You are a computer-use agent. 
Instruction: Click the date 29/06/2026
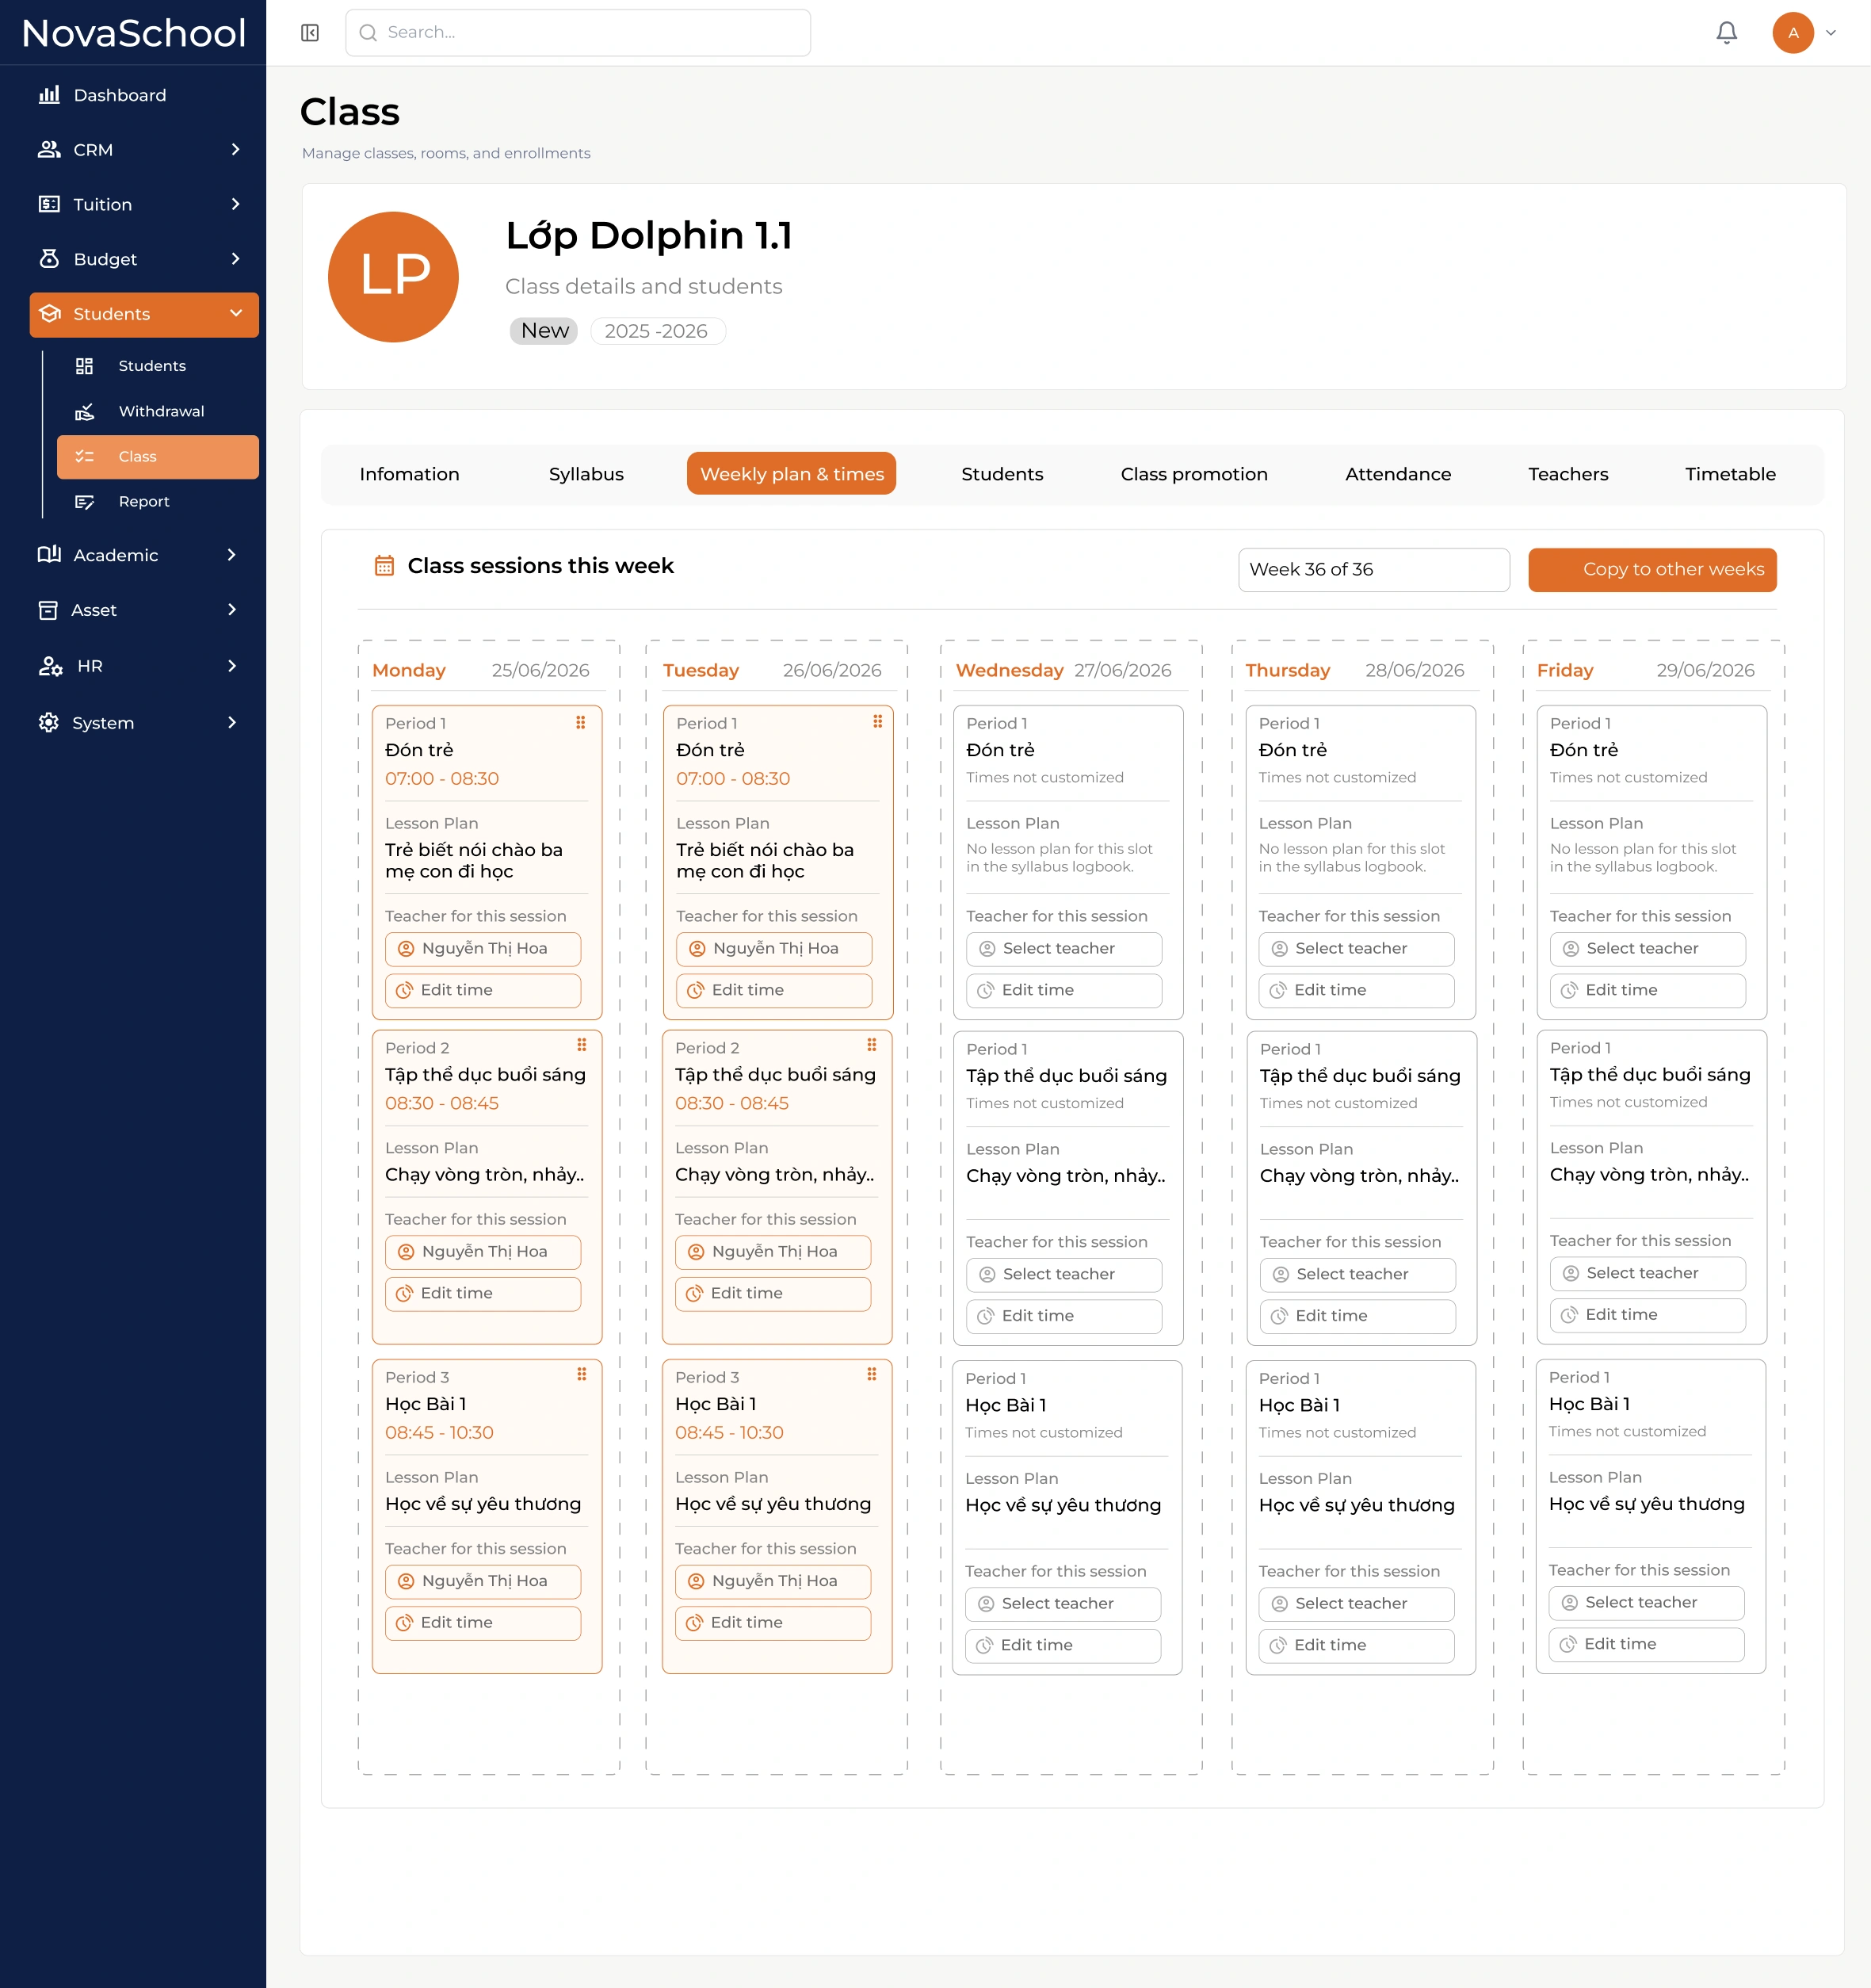1705,671
